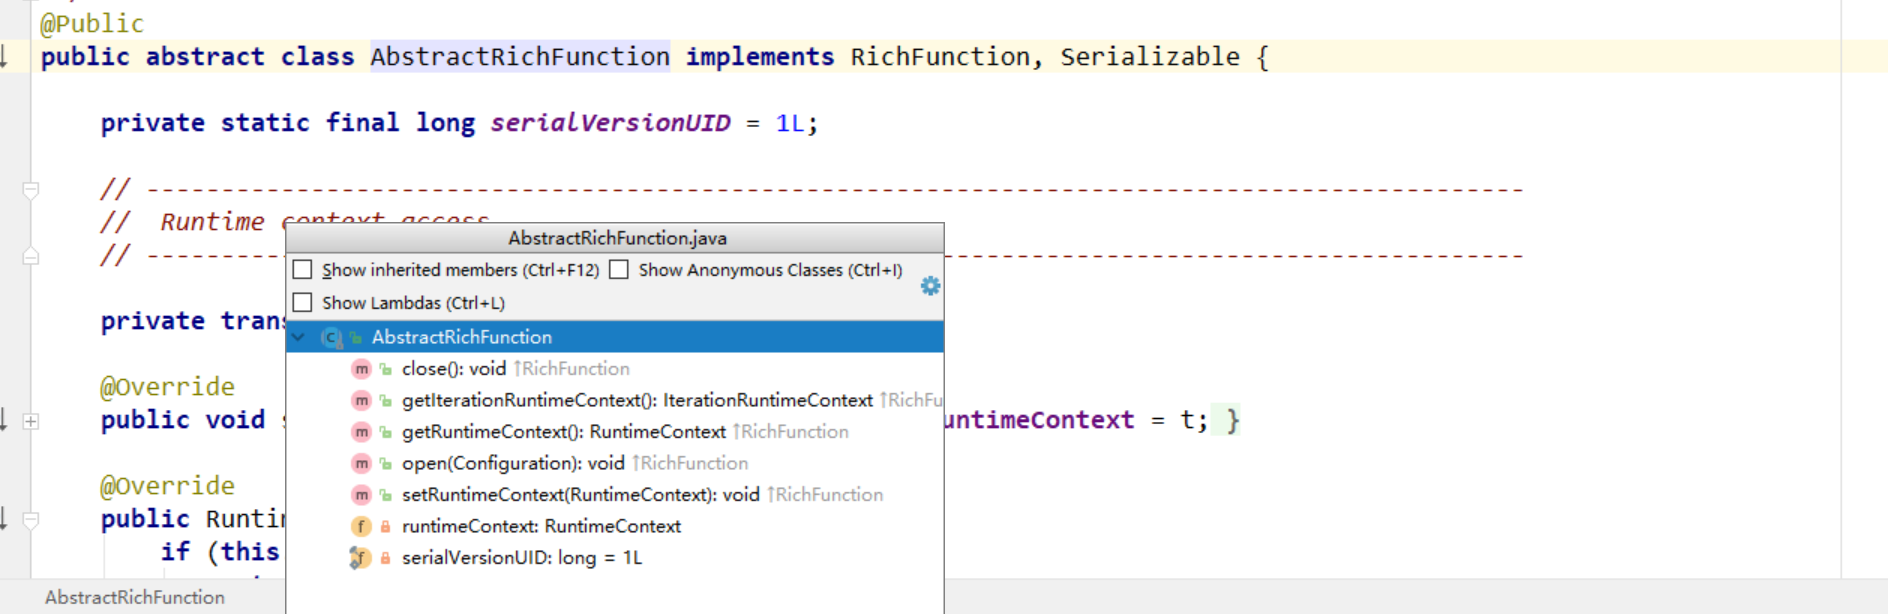Click method icon next to getRuntimeContext()
1888x614 pixels.
pos(361,432)
